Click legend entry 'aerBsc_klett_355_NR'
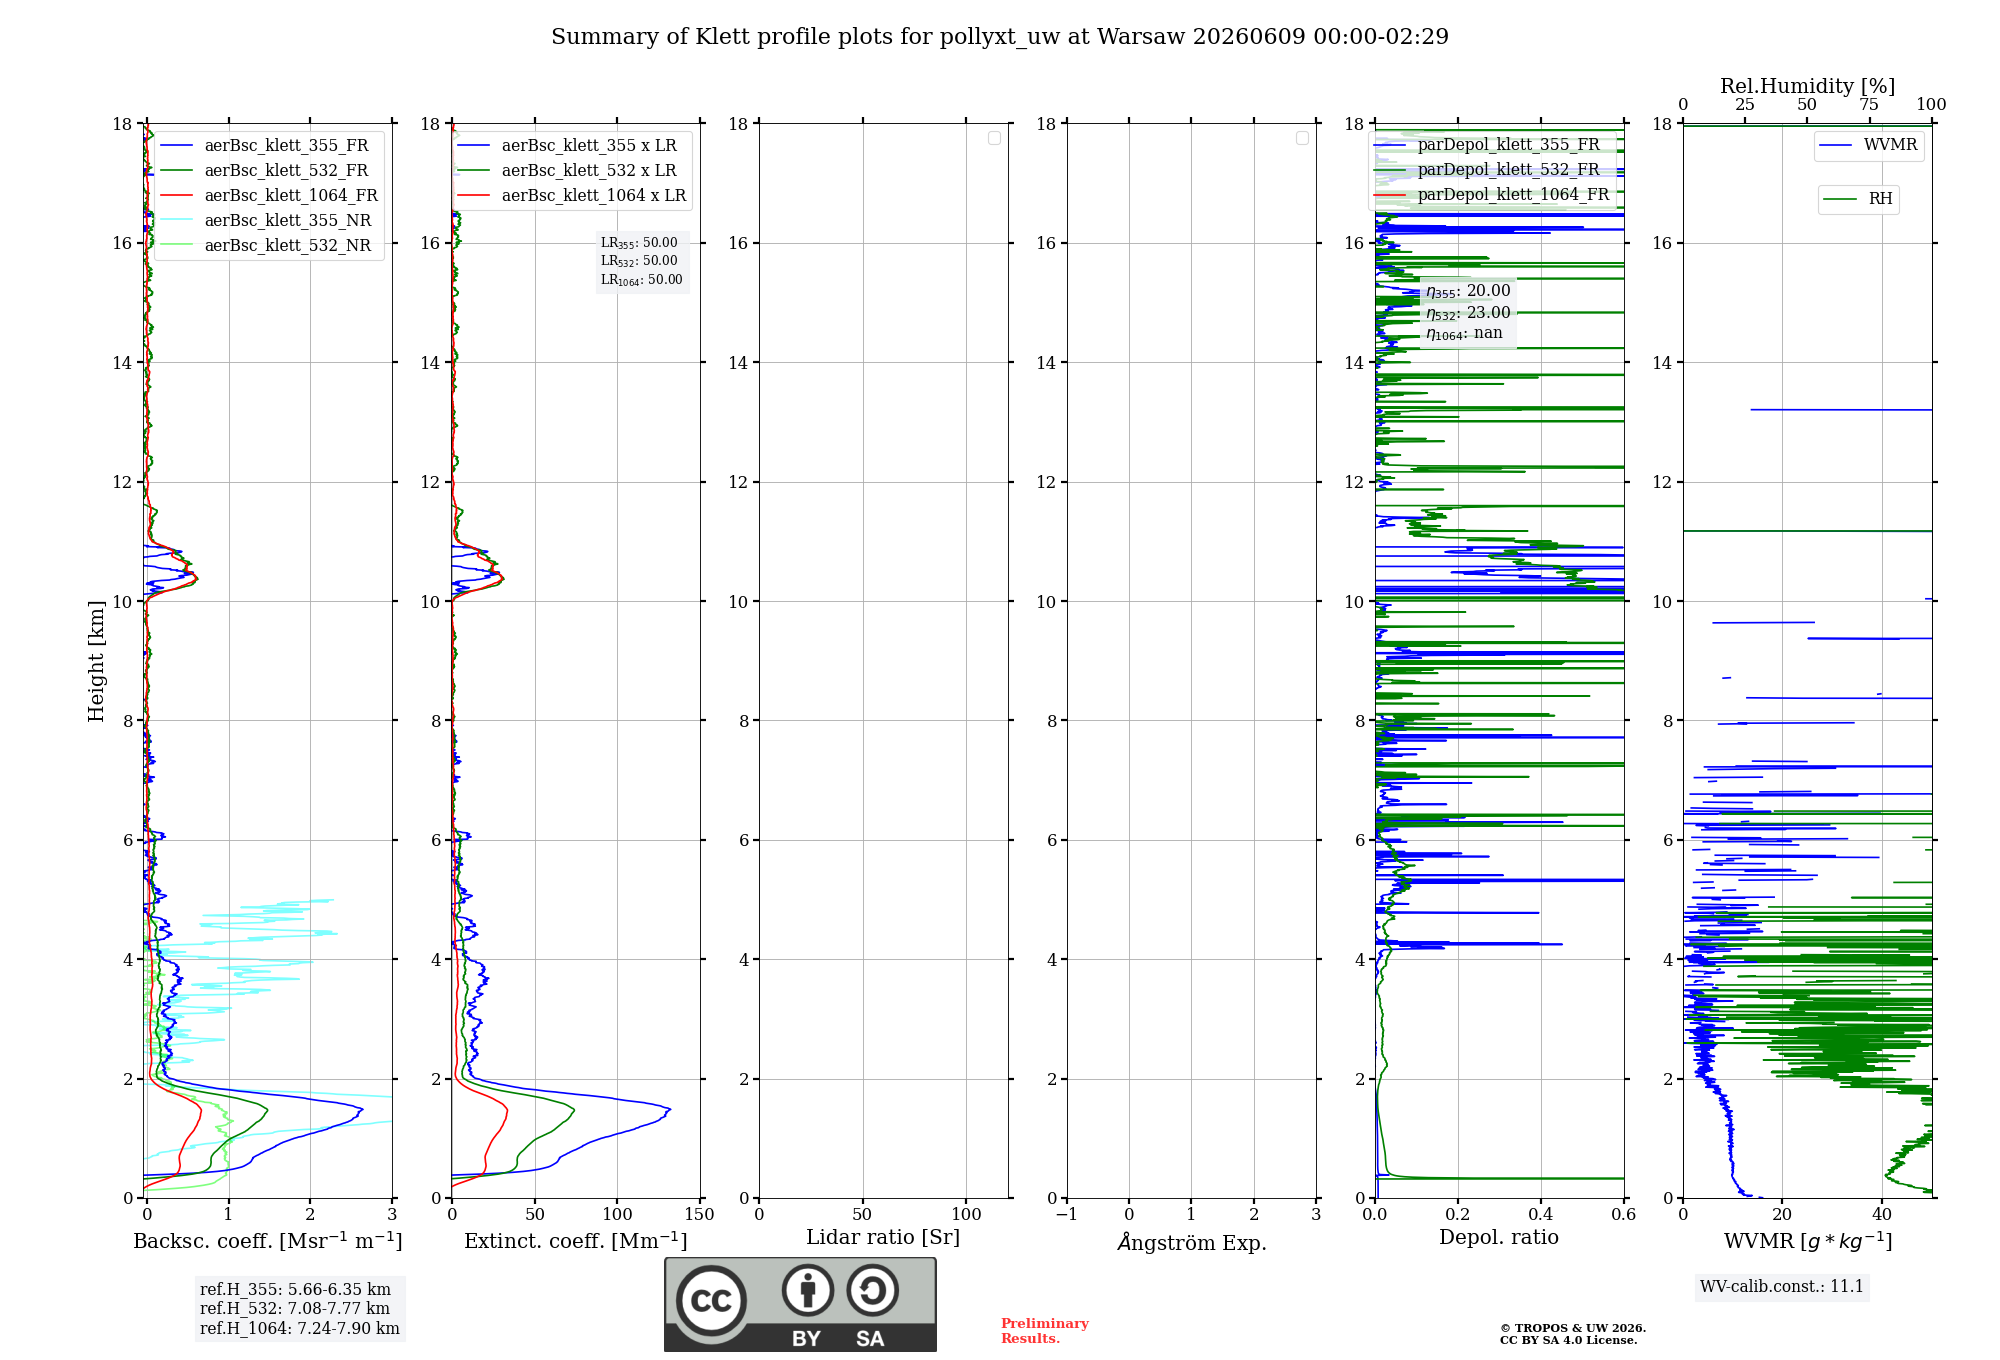Image resolution: width=2000 pixels, height=1360 pixels. coord(288,221)
